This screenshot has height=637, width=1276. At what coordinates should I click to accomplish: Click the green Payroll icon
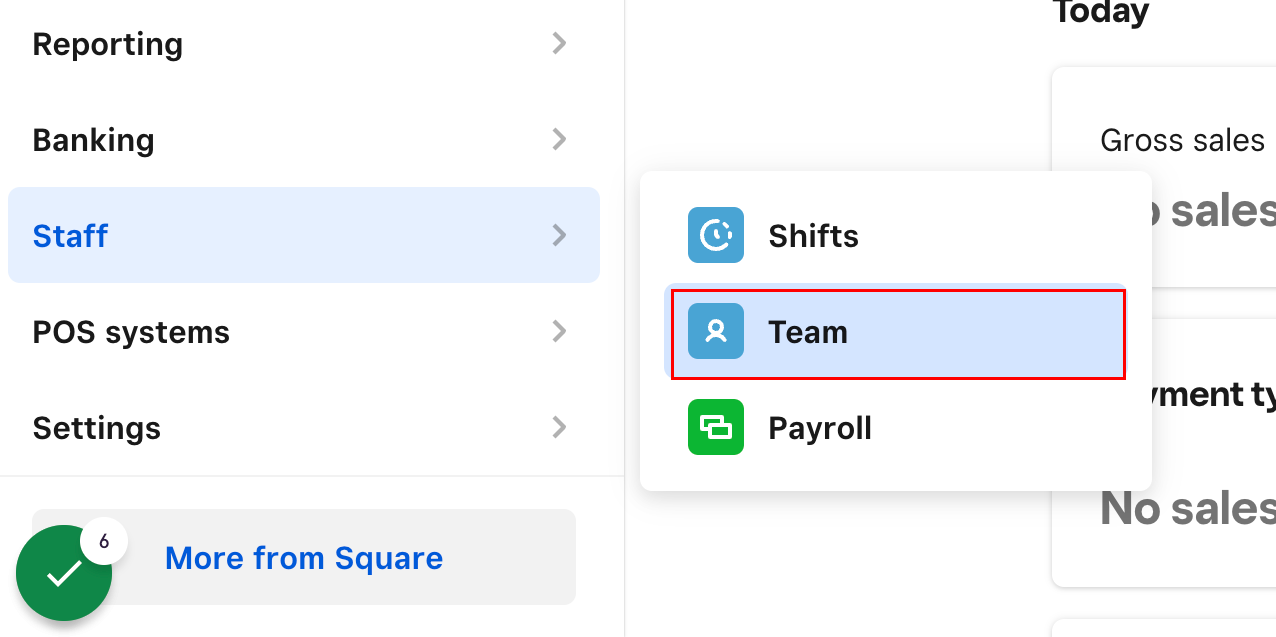716,427
